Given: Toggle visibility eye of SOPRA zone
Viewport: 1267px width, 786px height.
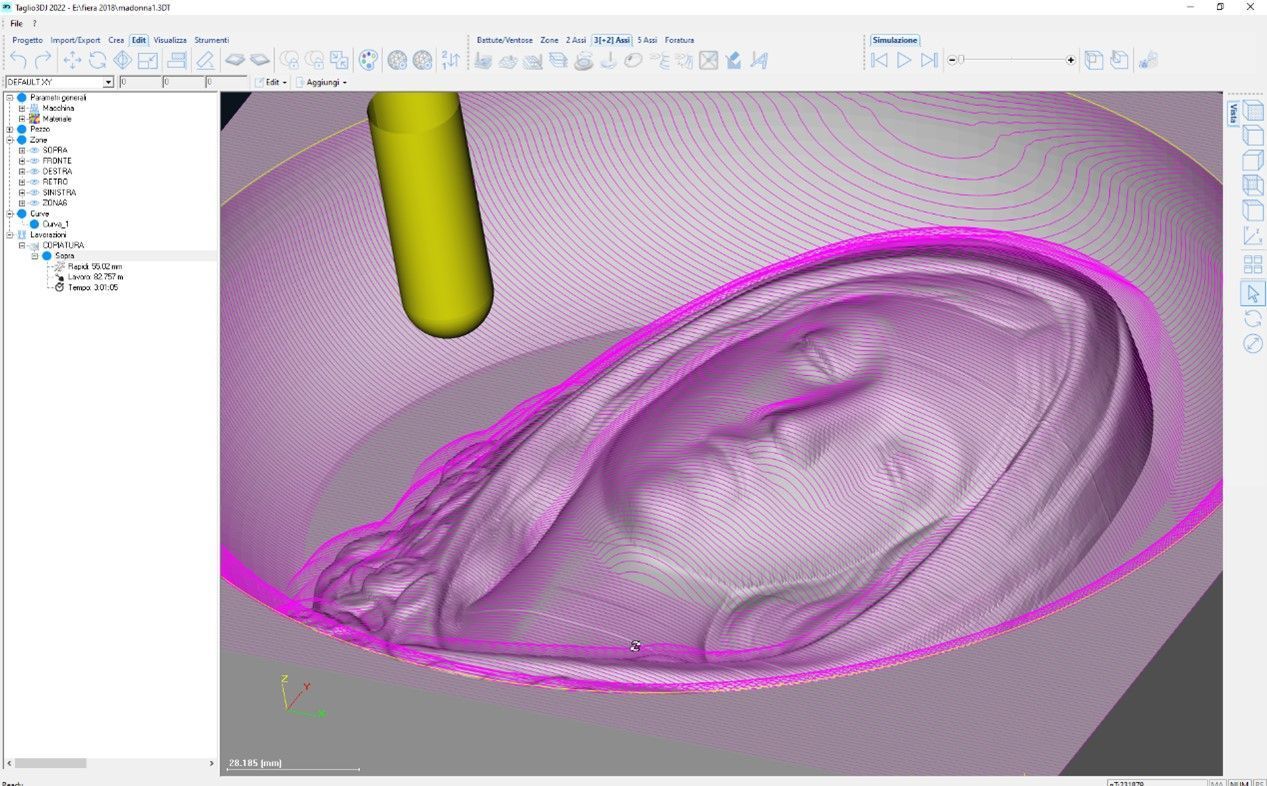Looking at the screenshot, I should pyautogui.click(x=34, y=151).
